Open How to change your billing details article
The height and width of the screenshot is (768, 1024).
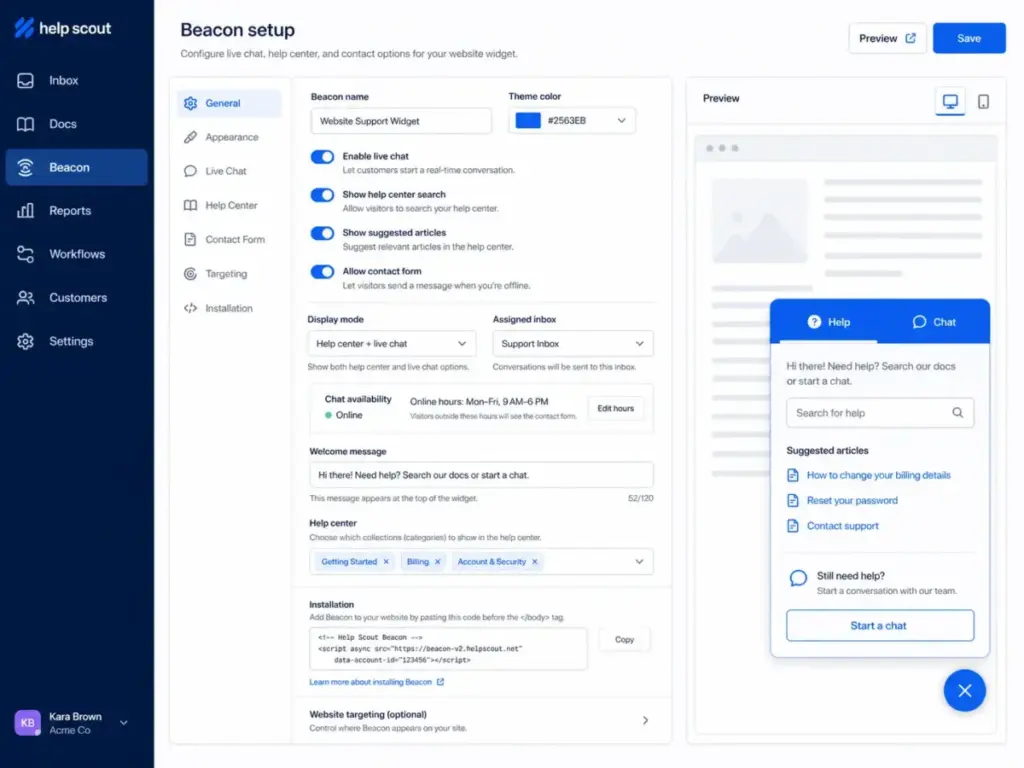coord(878,475)
